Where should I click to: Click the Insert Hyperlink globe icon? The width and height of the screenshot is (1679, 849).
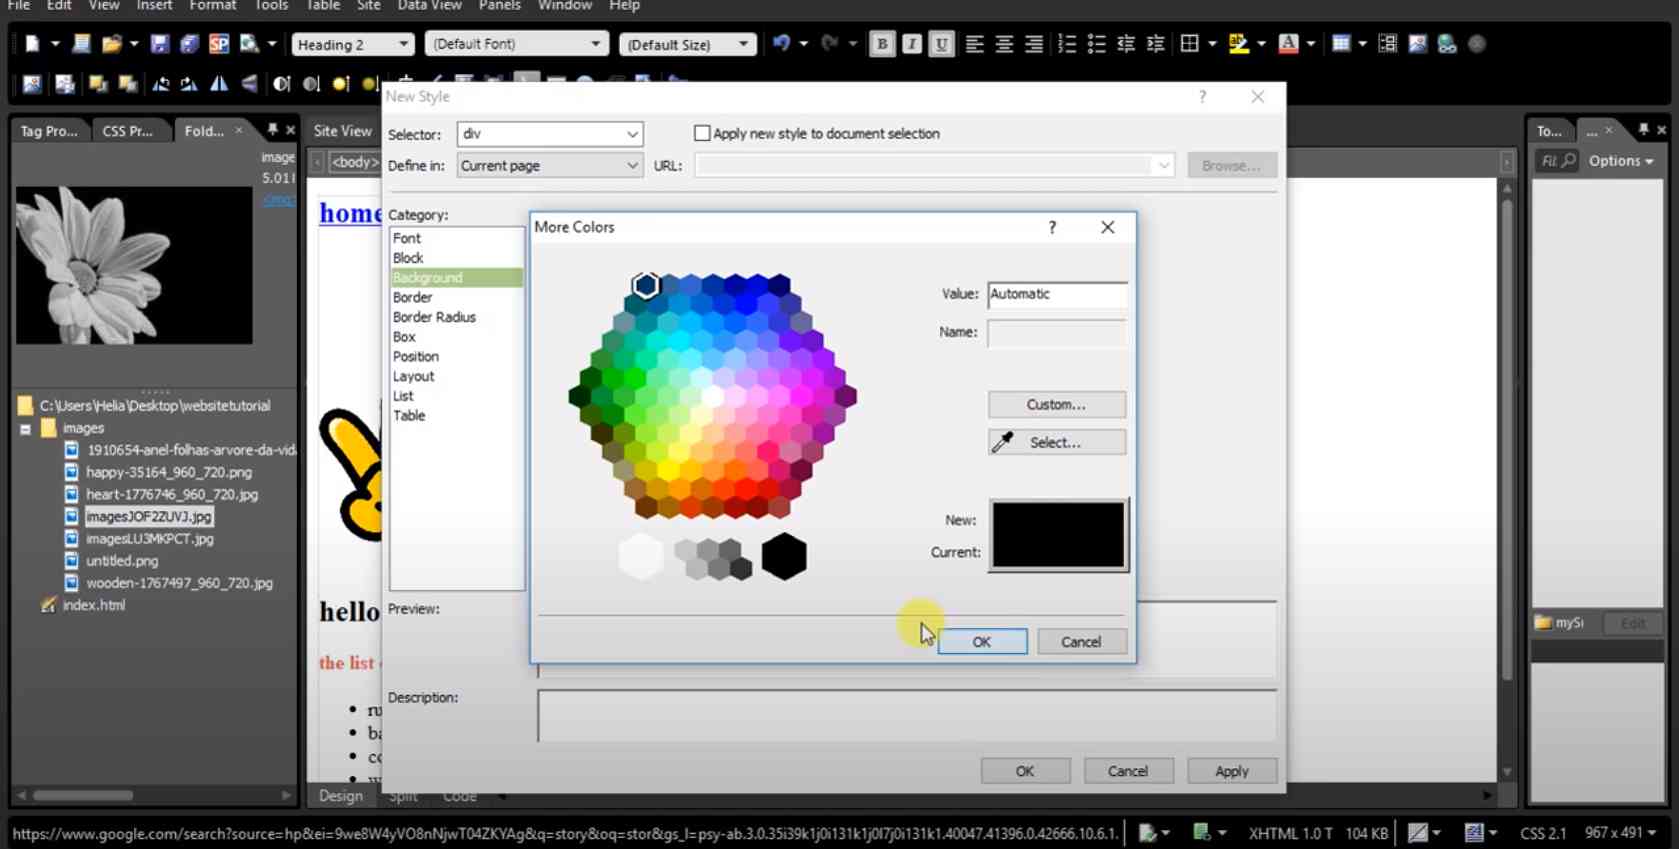[x=1447, y=44]
